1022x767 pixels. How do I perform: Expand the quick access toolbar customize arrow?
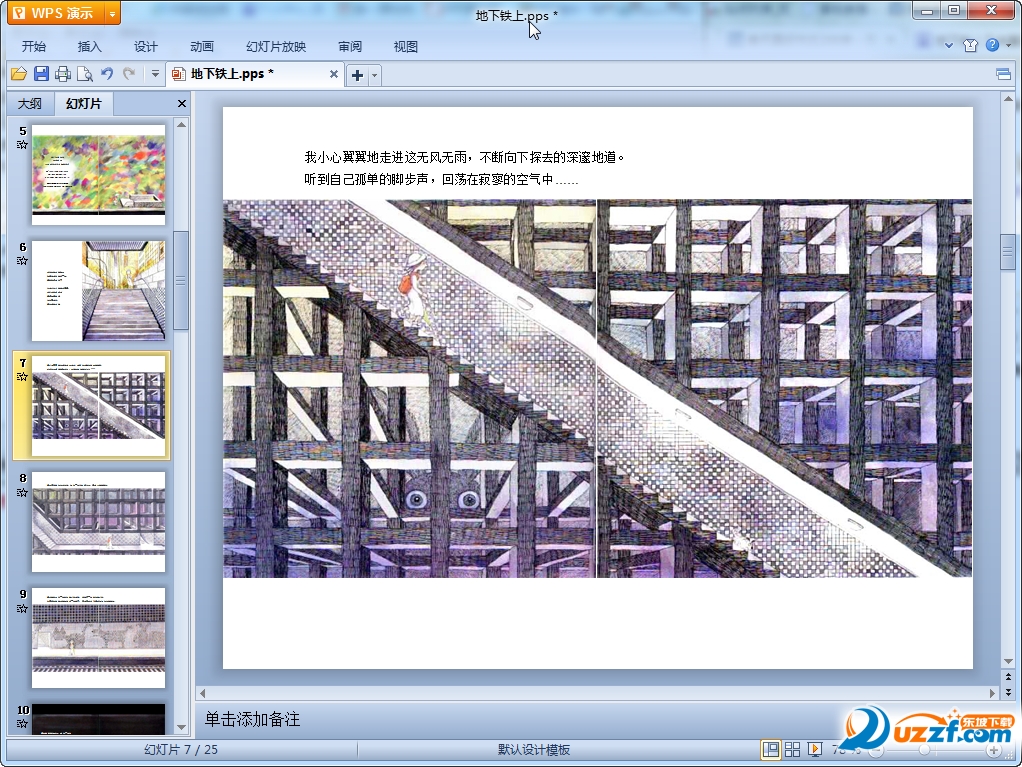pos(155,74)
